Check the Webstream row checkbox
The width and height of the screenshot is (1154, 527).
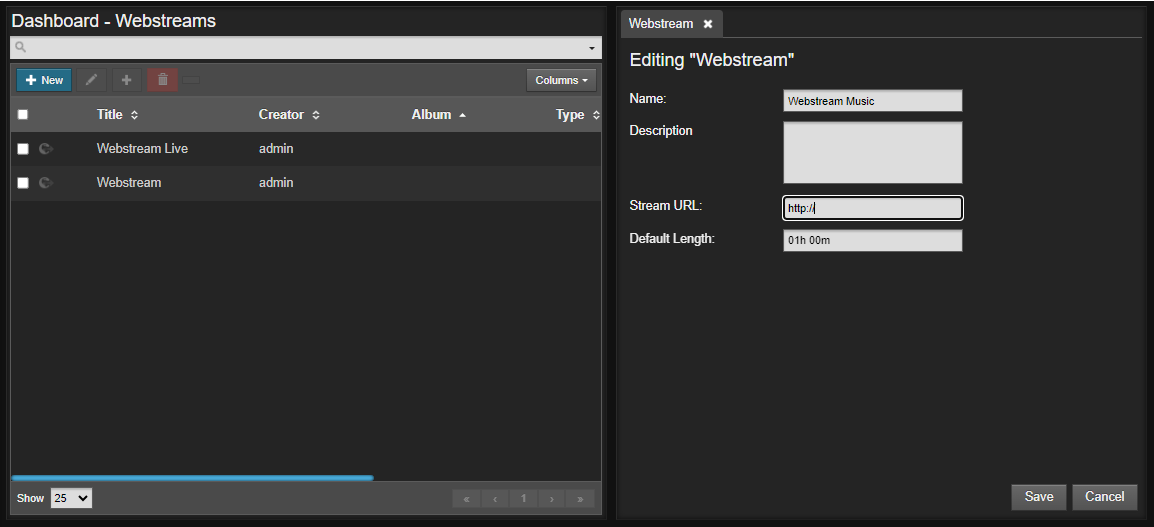[23, 183]
